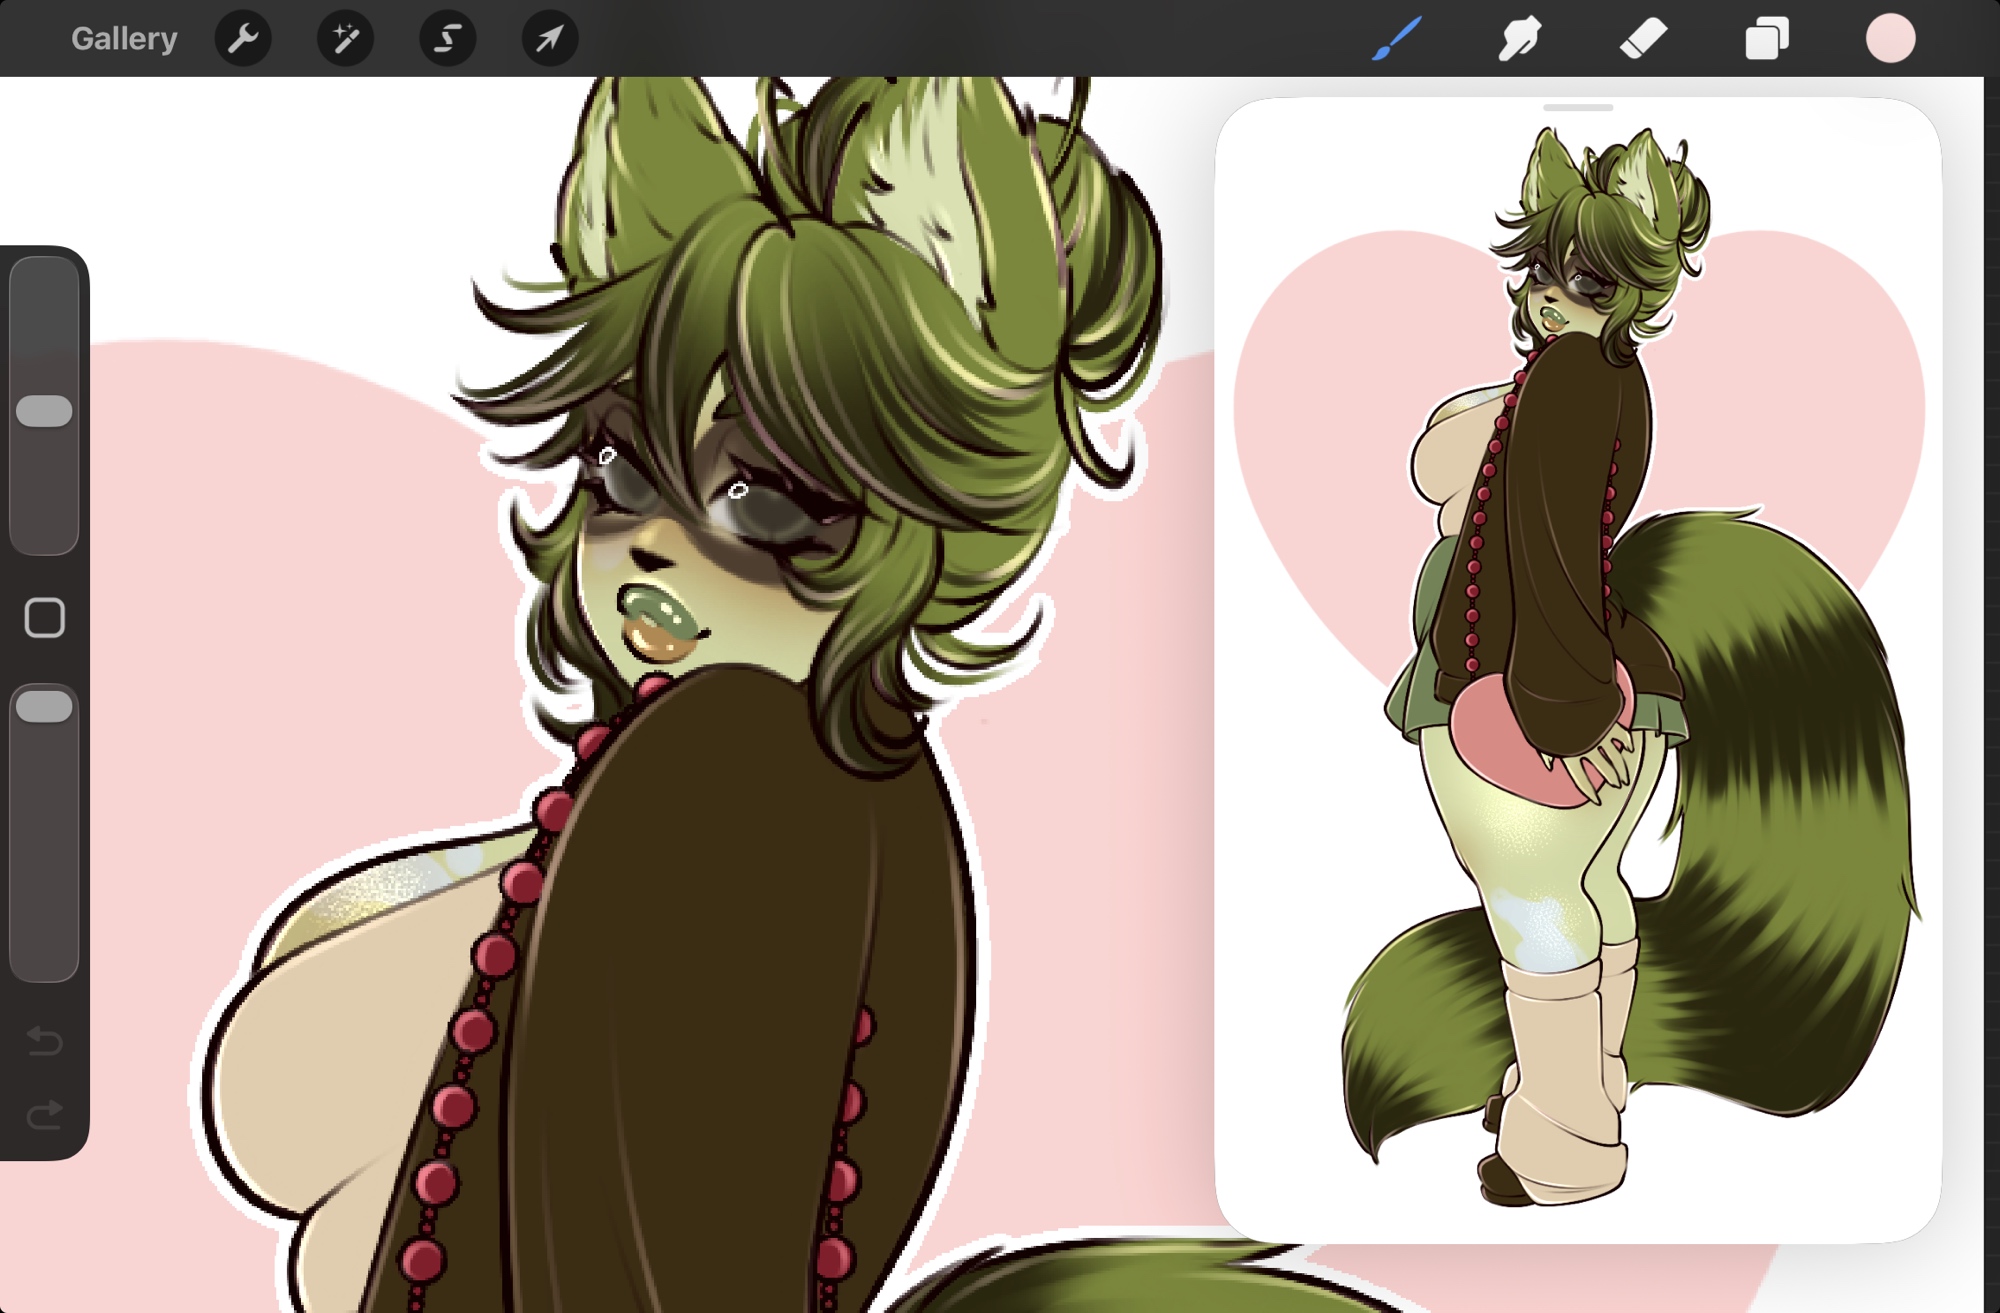Activate the Transform arrow tool
This screenshot has height=1313, width=2000.
pos(549,39)
